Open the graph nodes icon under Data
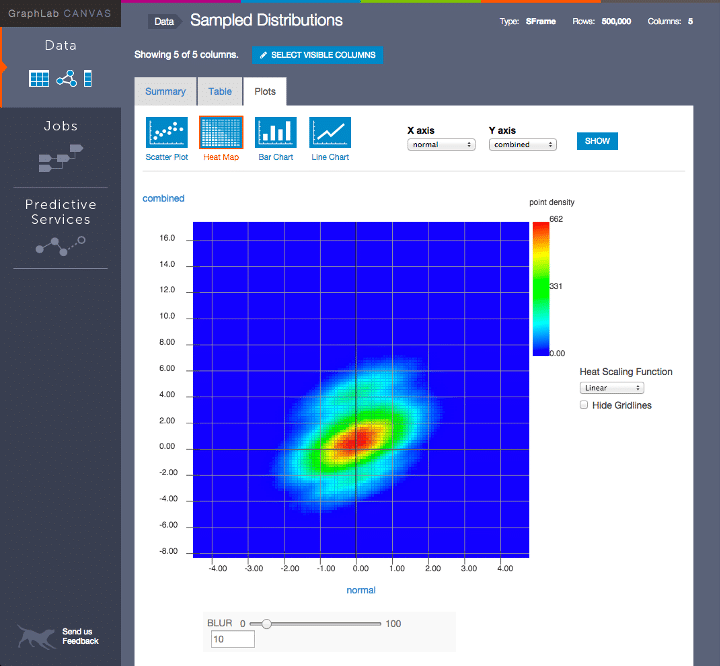This screenshot has height=666, width=720. pyautogui.click(x=66, y=79)
